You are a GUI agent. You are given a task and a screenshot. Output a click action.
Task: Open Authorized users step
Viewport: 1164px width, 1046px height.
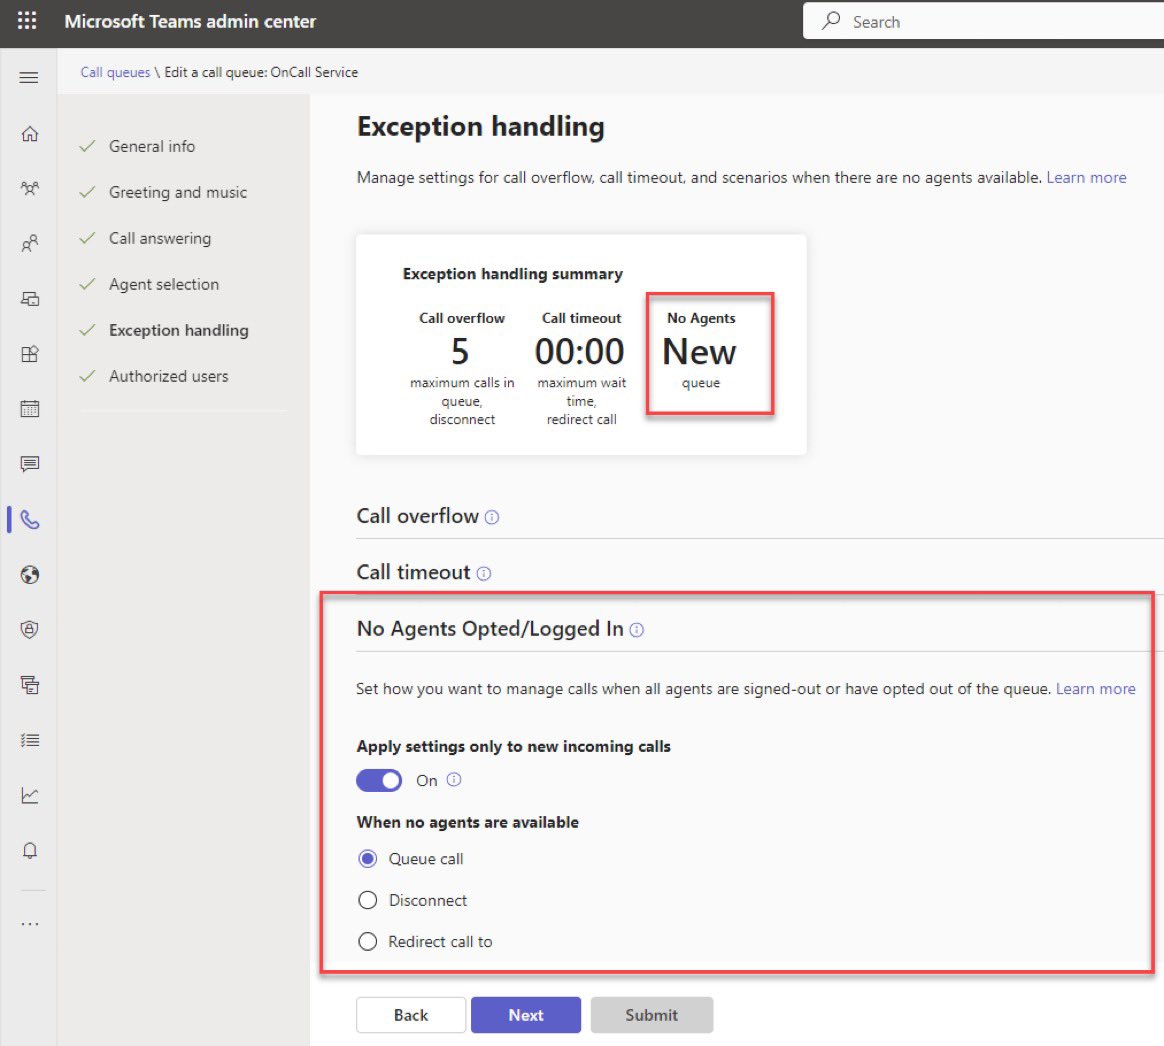(169, 376)
